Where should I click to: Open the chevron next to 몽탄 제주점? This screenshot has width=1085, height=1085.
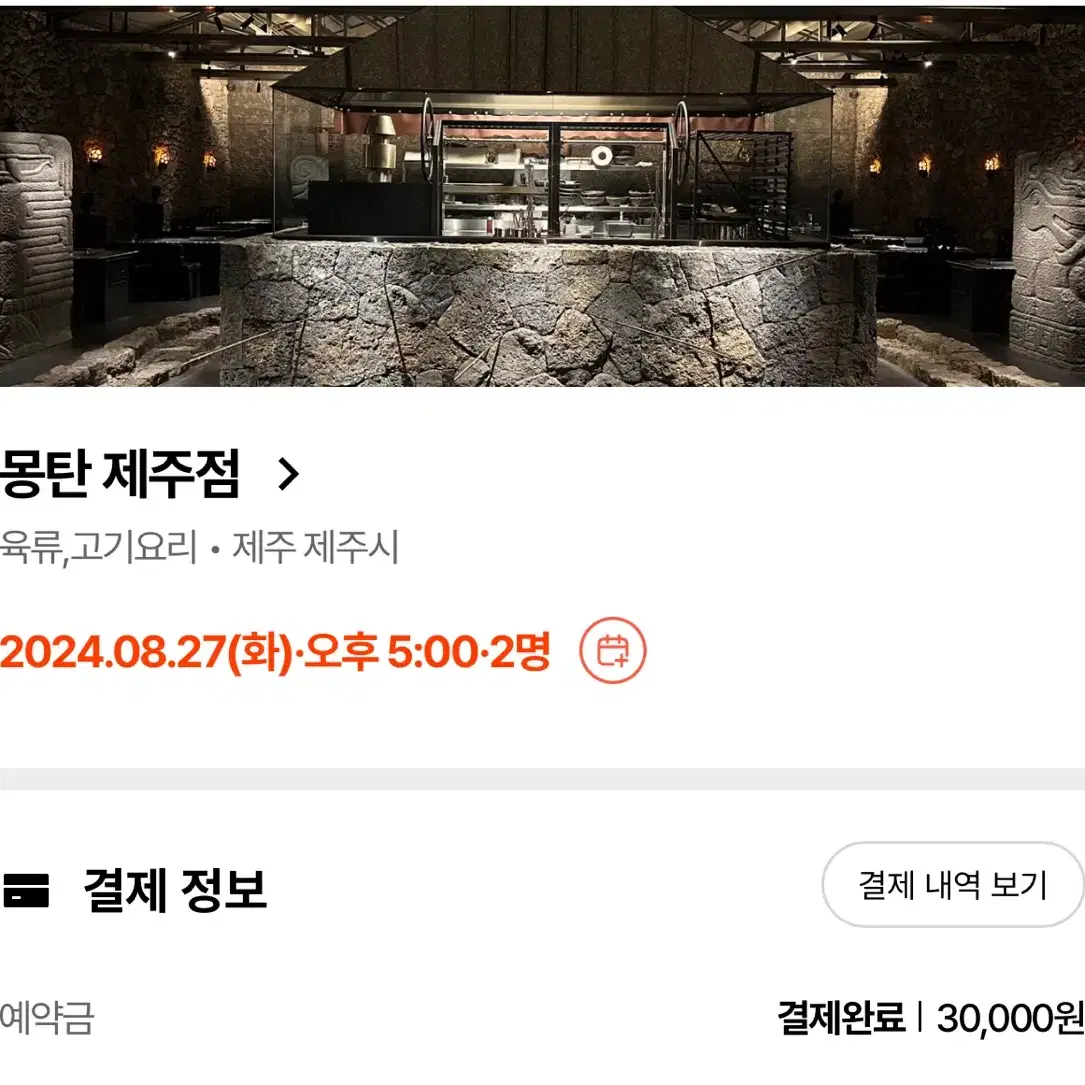tap(288, 475)
